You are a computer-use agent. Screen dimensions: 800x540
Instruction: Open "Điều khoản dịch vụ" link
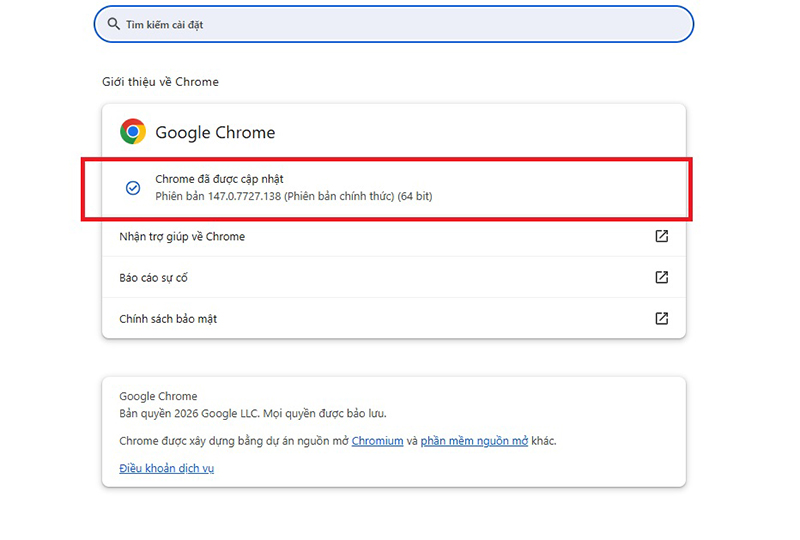pyautogui.click(x=166, y=469)
